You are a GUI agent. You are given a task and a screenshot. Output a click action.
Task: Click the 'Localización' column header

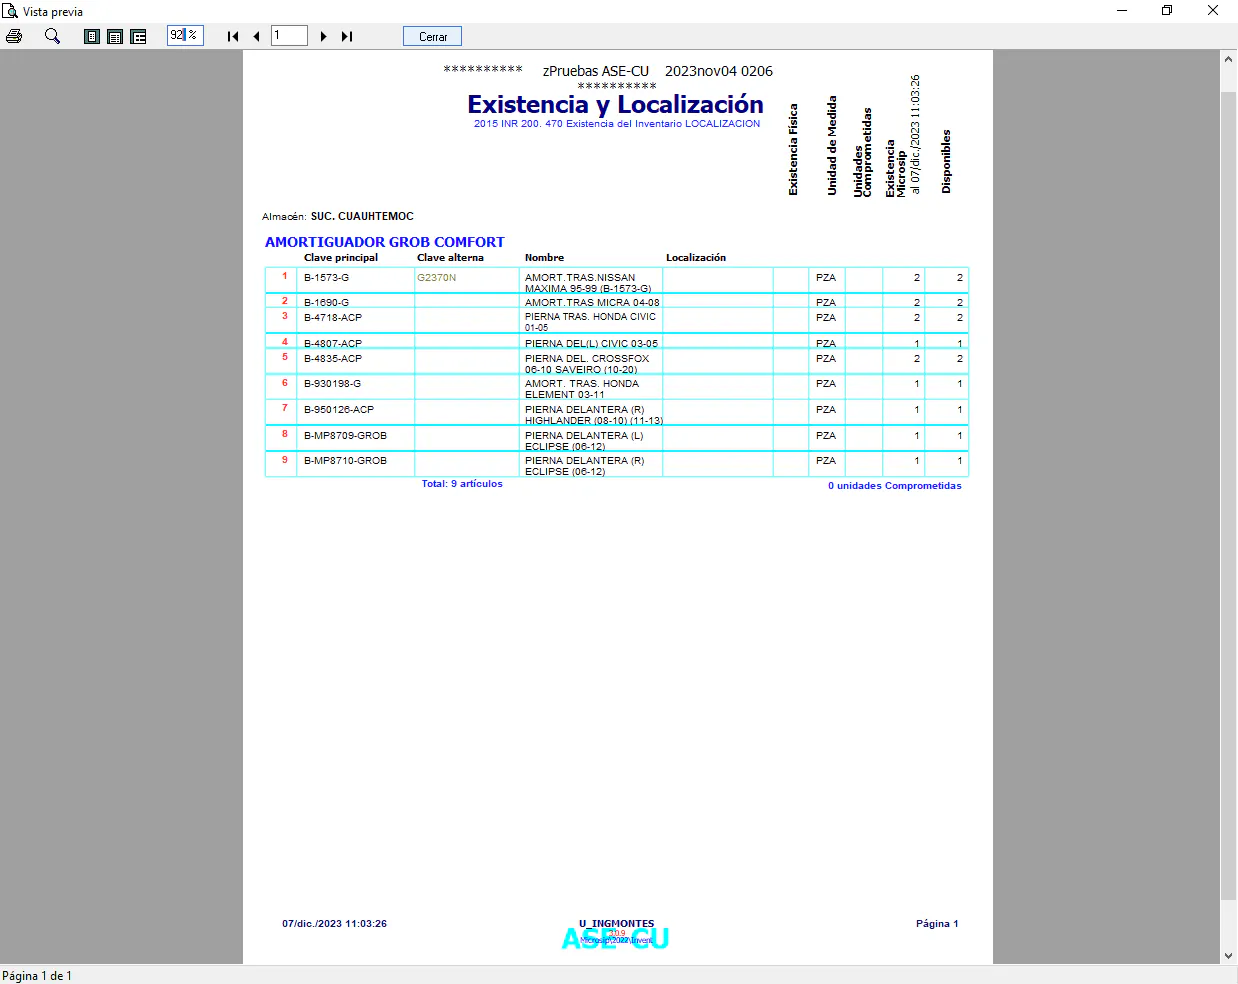pyautogui.click(x=696, y=258)
